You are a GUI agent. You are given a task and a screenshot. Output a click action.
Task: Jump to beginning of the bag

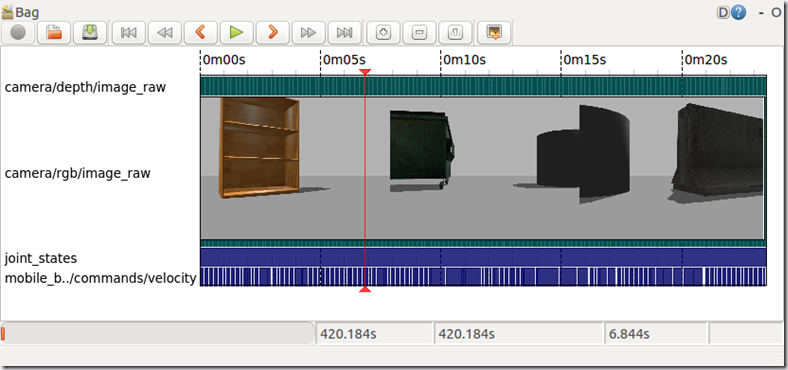pos(129,33)
